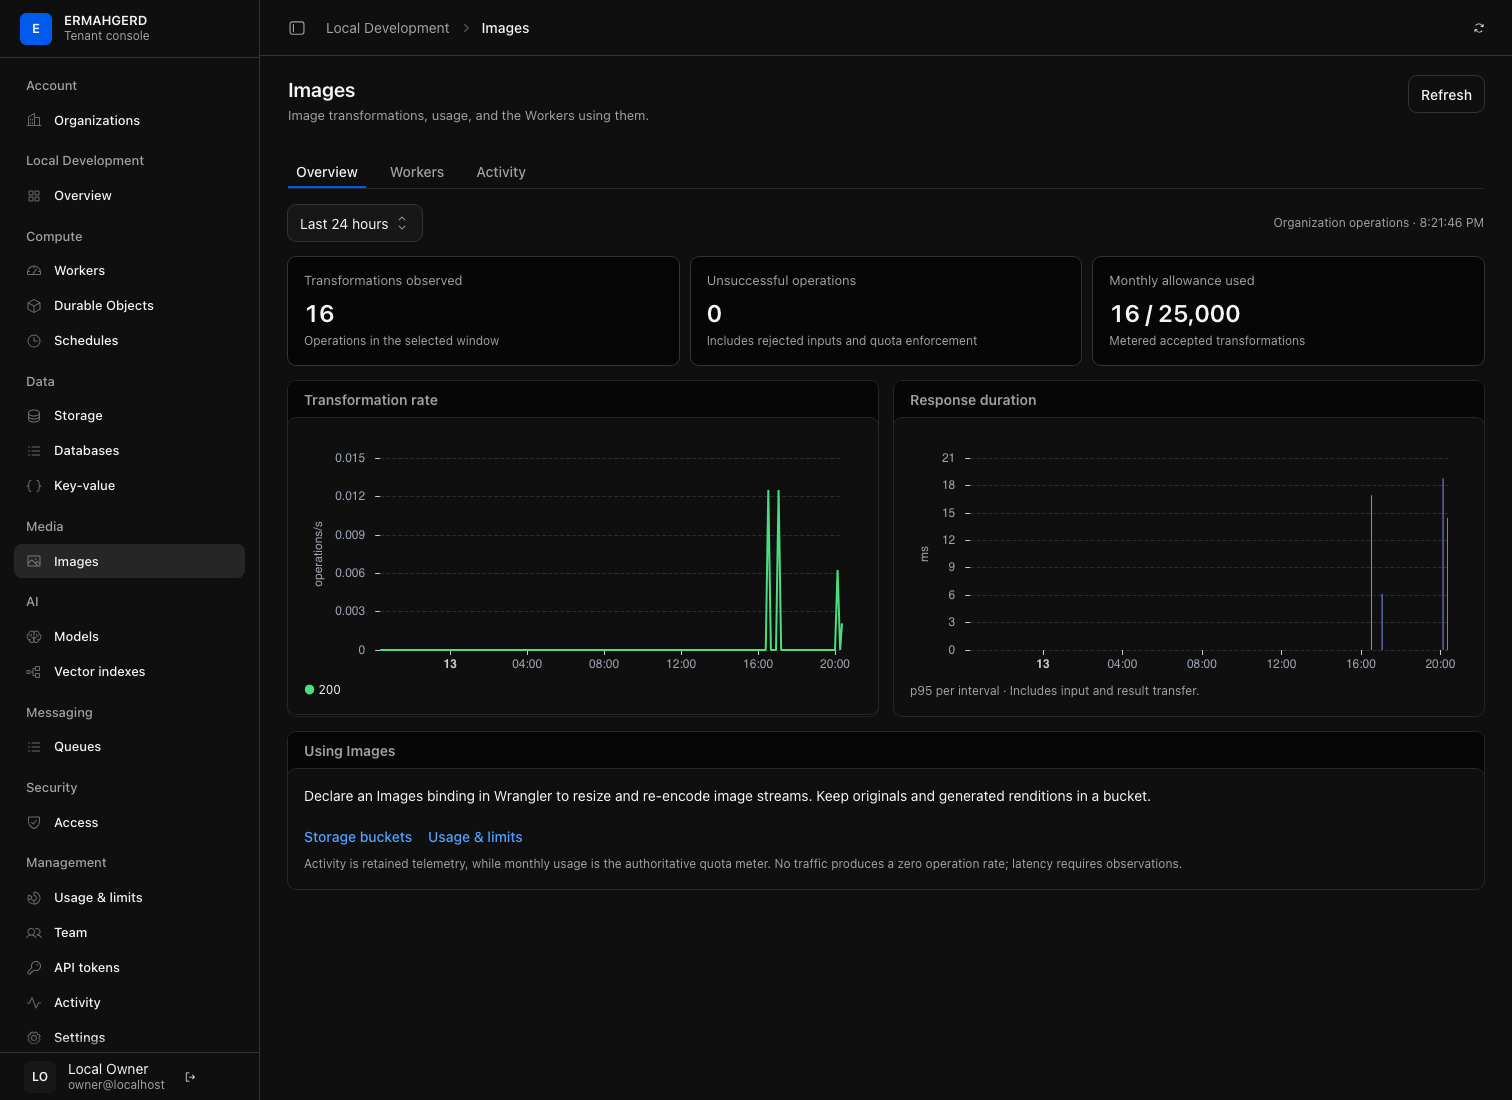Click the Durable Objects cube icon
The height and width of the screenshot is (1100, 1512).
pyautogui.click(x=34, y=306)
